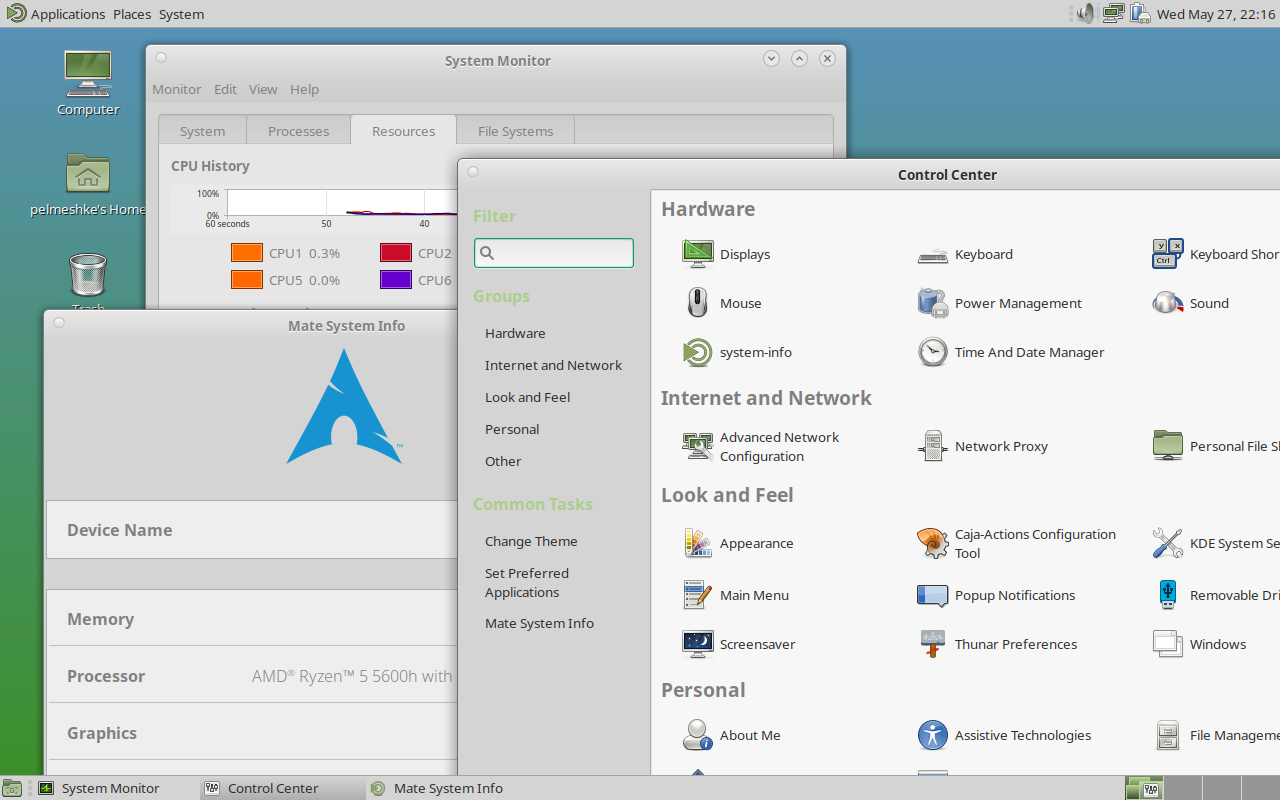Image resolution: width=1280 pixels, height=800 pixels.
Task: Jump to the Personal group in the sidebar
Action: click(x=512, y=429)
